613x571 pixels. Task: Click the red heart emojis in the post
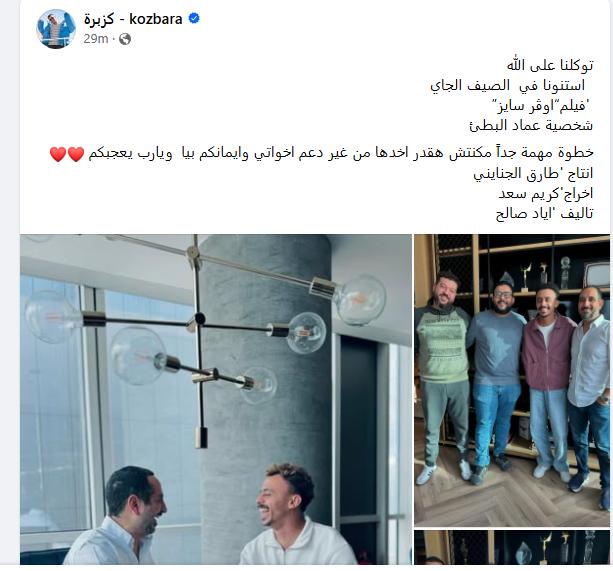pos(67,154)
